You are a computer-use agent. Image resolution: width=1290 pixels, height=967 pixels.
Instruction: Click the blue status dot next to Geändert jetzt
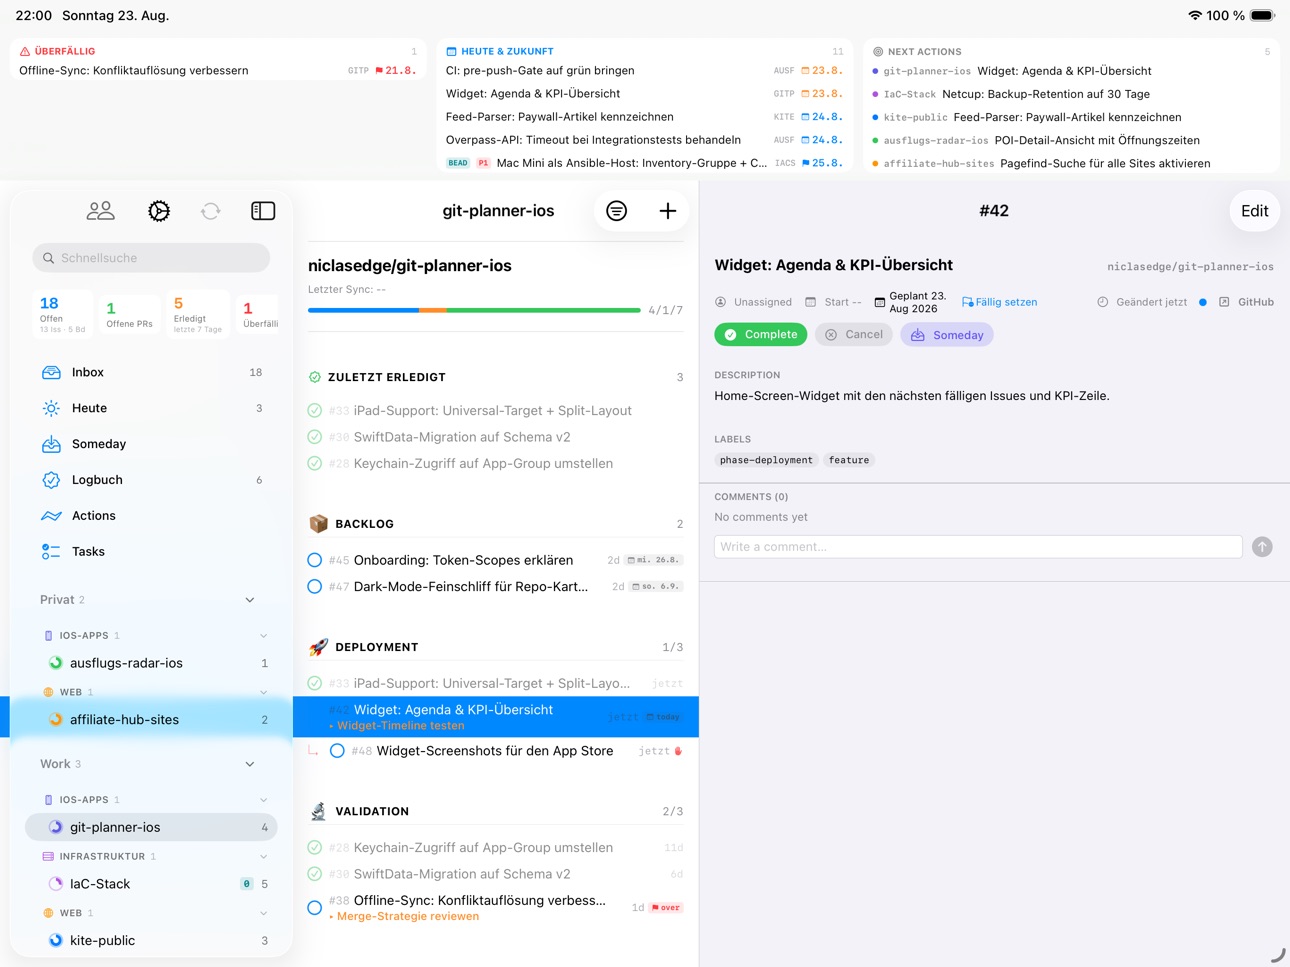(1203, 302)
